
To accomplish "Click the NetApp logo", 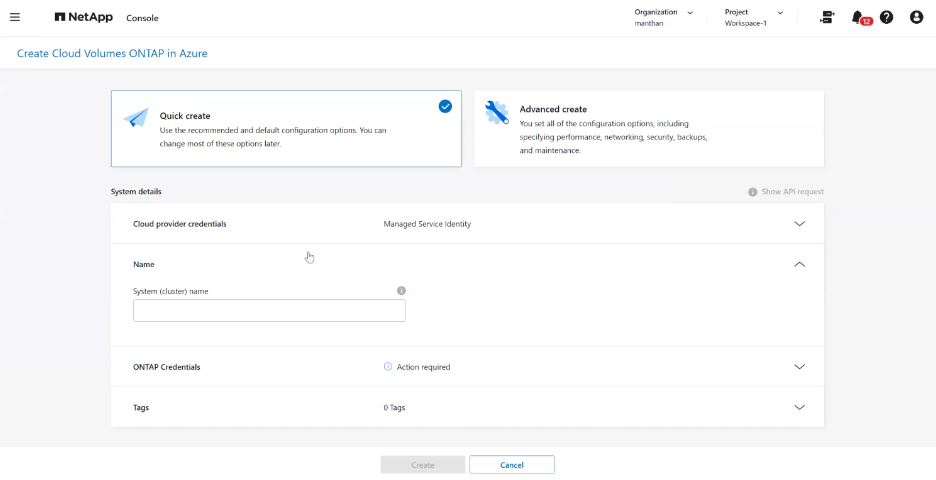I will (84, 17).
